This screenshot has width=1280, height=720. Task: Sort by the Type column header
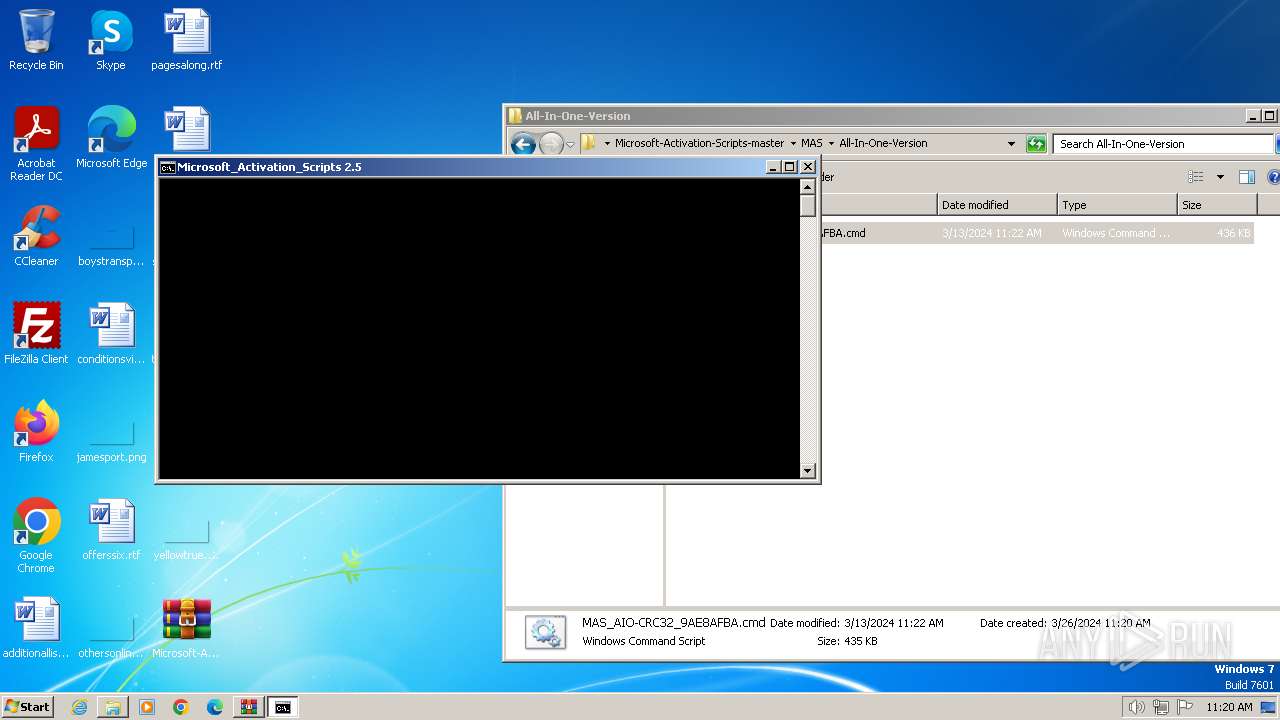(1117, 205)
